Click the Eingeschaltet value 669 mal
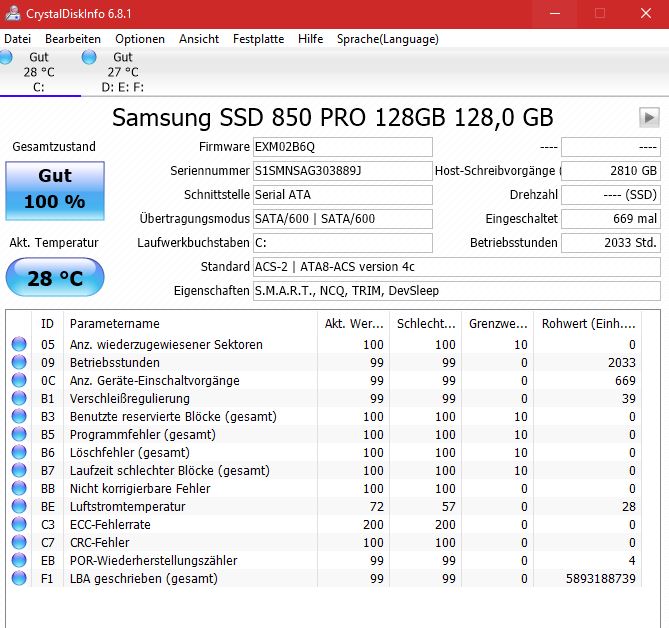The width and height of the screenshot is (669, 628). coord(611,218)
